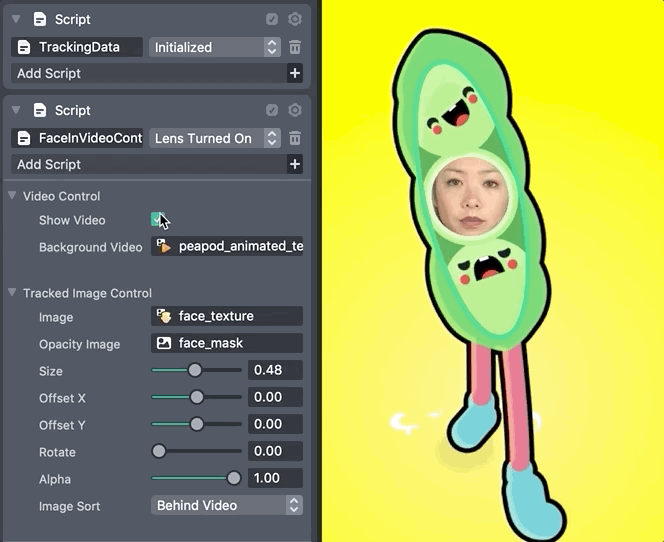Screen dimensions: 664x542
Task: Select the face_mask Opacity Image field
Action: pos(227,343)
